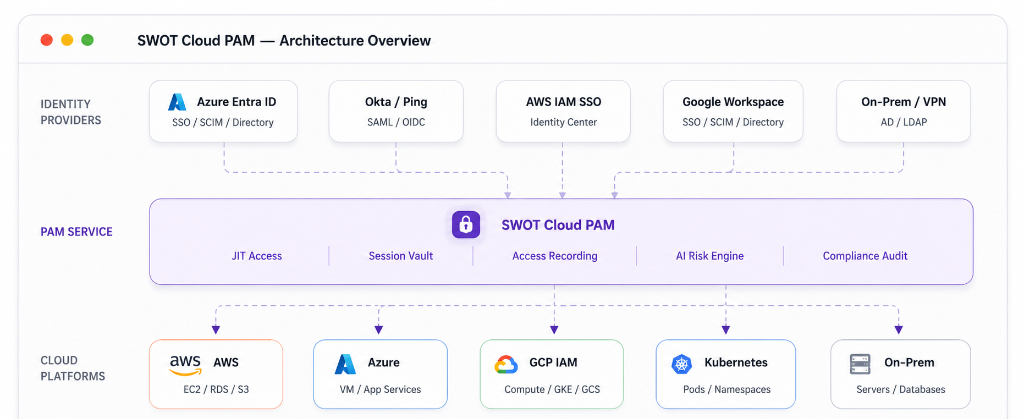Click the green window maximize dot
Image resolution: width=1024 pixels, height=419 pixels.
pos(88,40)
